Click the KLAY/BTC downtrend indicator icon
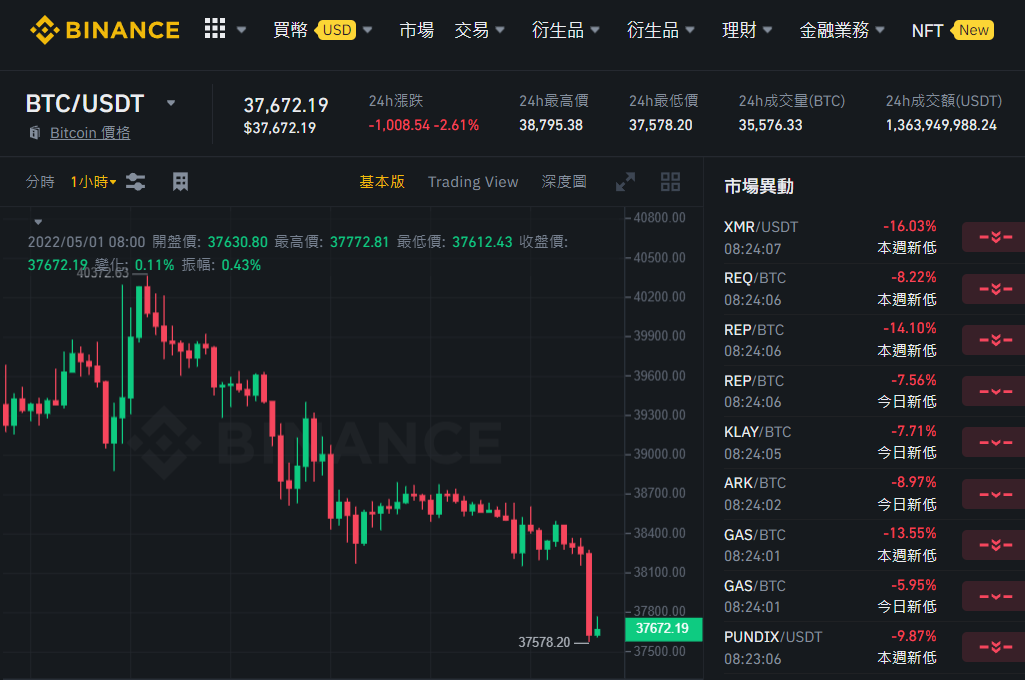The image size is (1025, 680). (x=994, y=443)
